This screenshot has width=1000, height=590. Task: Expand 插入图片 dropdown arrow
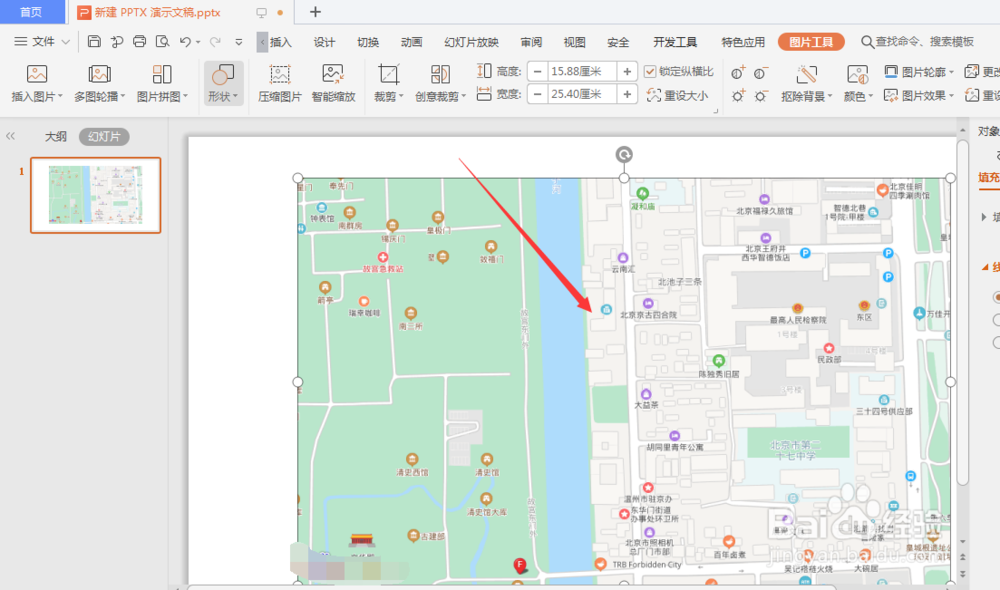pos(61,96)
